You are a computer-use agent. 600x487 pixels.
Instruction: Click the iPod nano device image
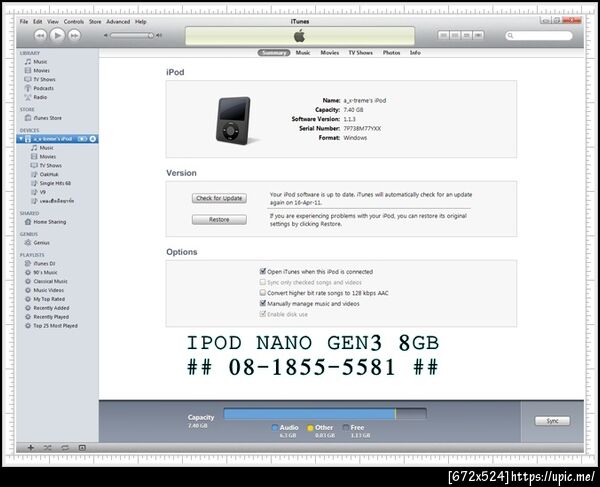pyautogui.click(x=234, y=121)
